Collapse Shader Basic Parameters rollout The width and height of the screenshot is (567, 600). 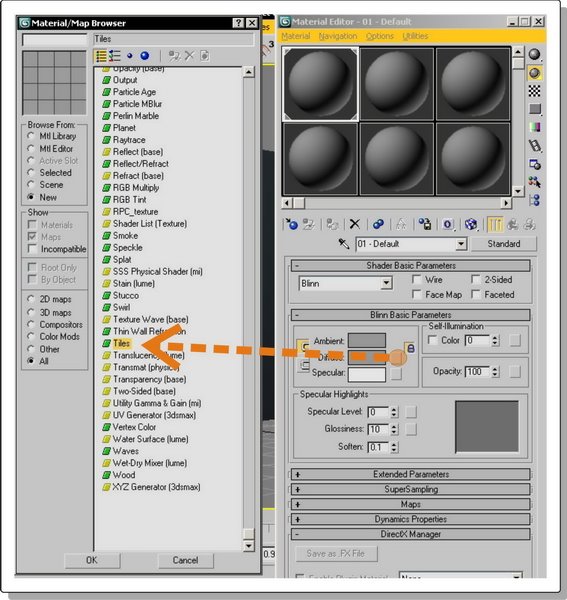pos(411,266)
